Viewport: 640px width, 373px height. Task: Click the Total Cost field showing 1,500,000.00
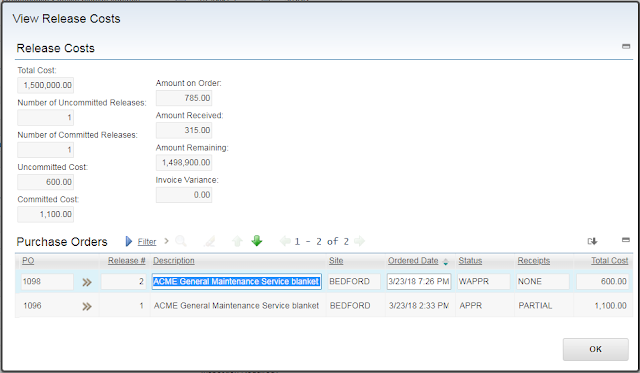tap(46, 85)
